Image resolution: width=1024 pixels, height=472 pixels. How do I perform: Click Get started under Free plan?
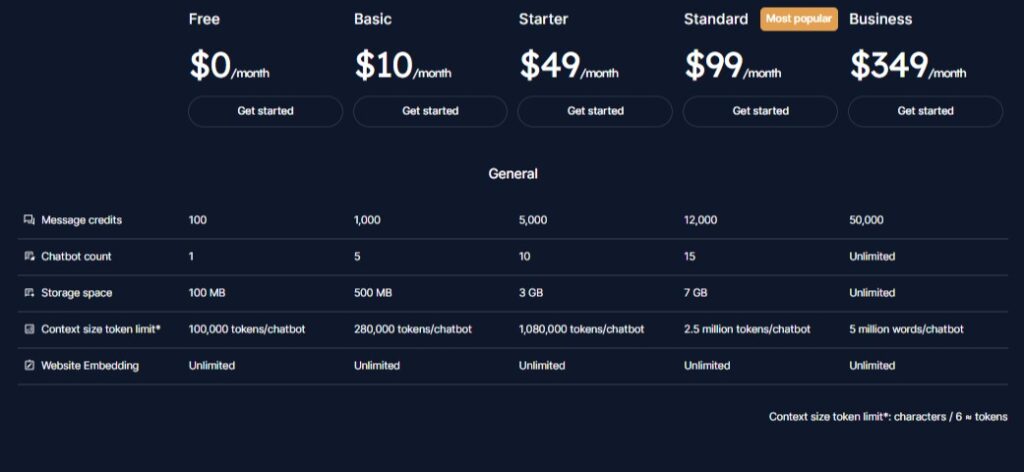click(x=265, y=111)
